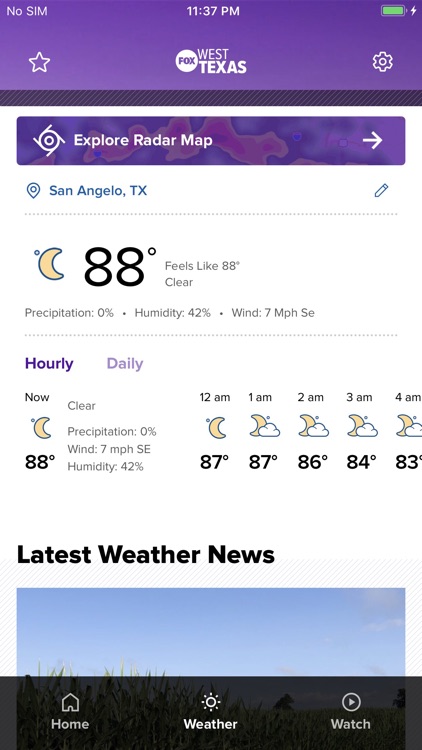Click the Explore Radar Map arrow
Image resolution: width=422 pixels, height=750 pixels.
(372, 141)
